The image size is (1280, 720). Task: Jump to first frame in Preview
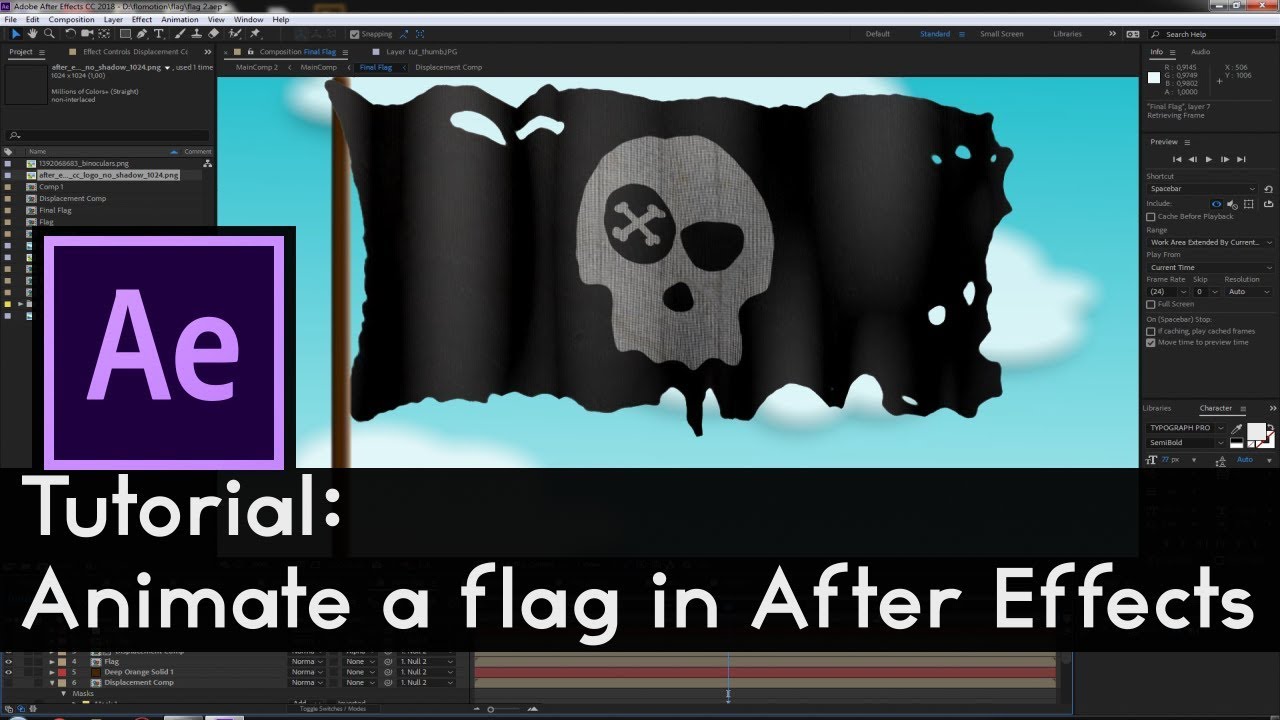1177,159
